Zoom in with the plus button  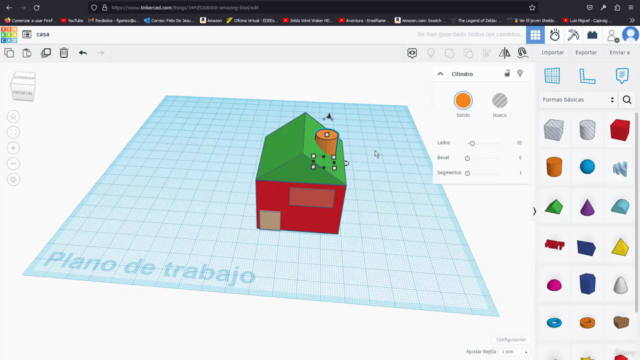tap(13, 148)
